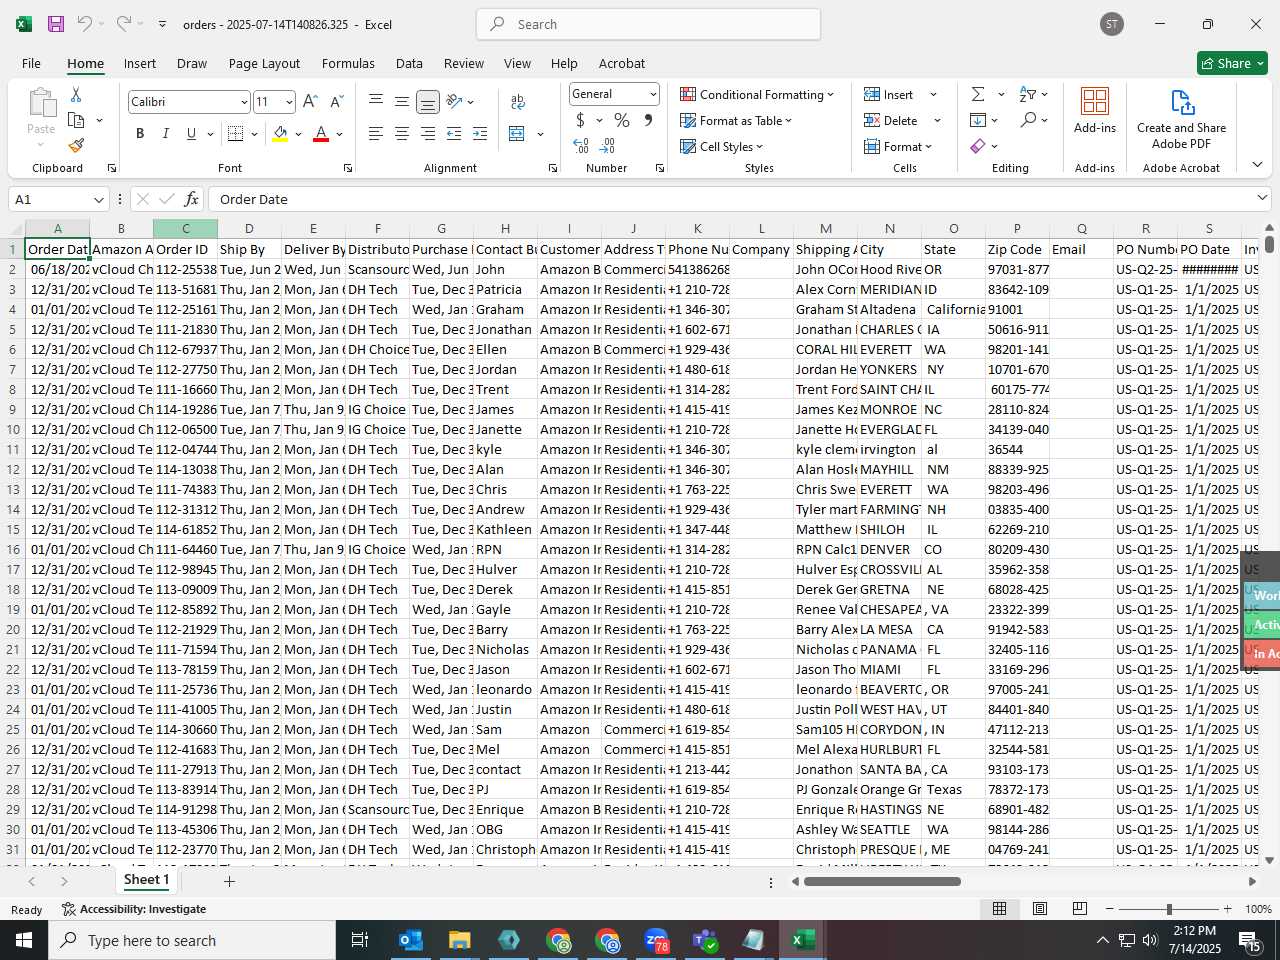Increase indent icon in Alignment group
The height and width of the screenshot is (960, 1280).
480,134
